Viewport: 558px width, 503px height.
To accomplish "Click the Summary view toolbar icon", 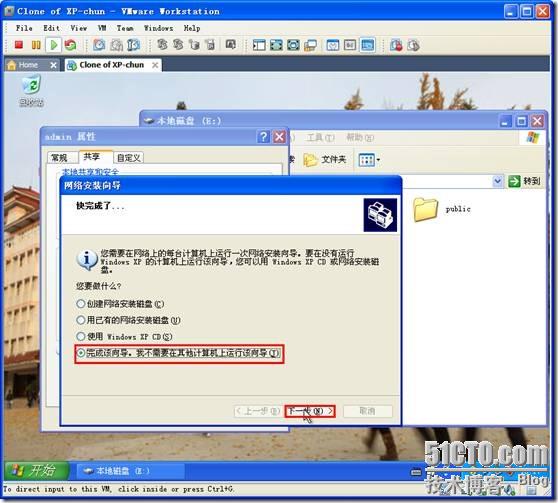I will point(333,45).
